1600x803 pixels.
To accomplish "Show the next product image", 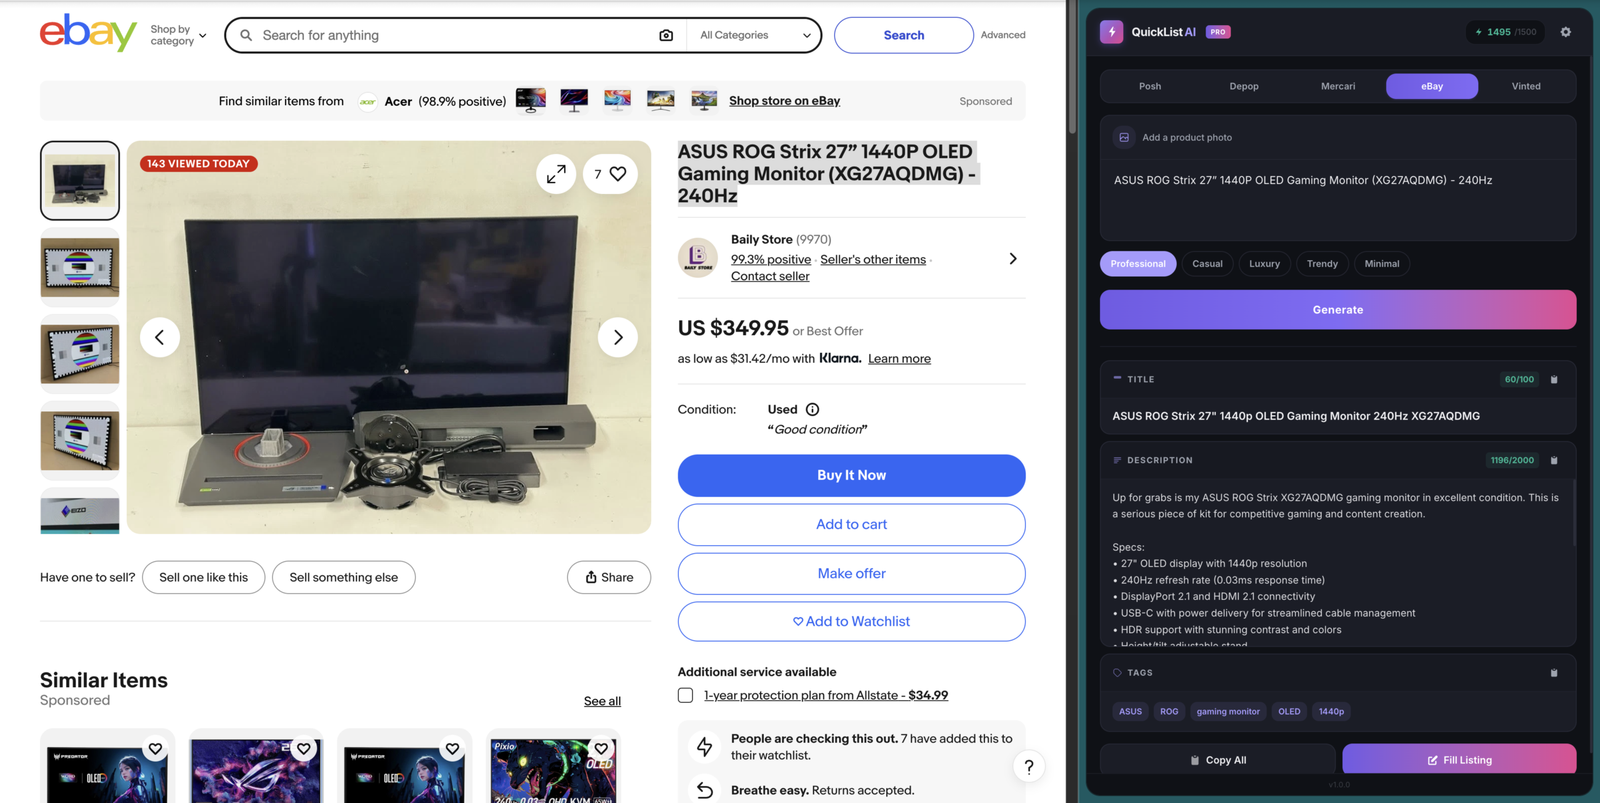I will pos(618,337).
